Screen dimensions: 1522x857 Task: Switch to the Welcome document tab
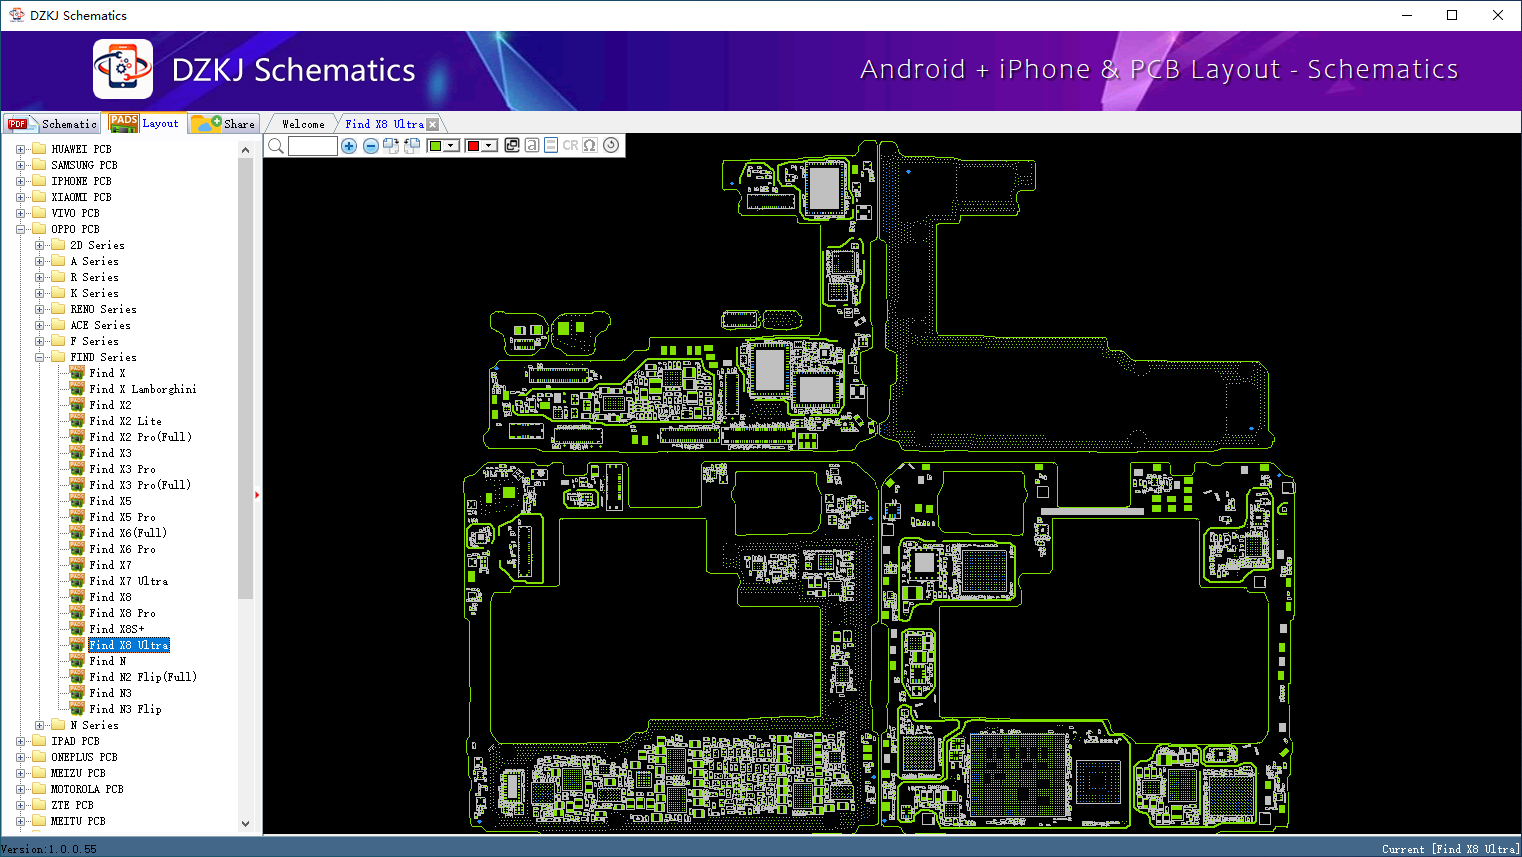click(x=303, y=124)
